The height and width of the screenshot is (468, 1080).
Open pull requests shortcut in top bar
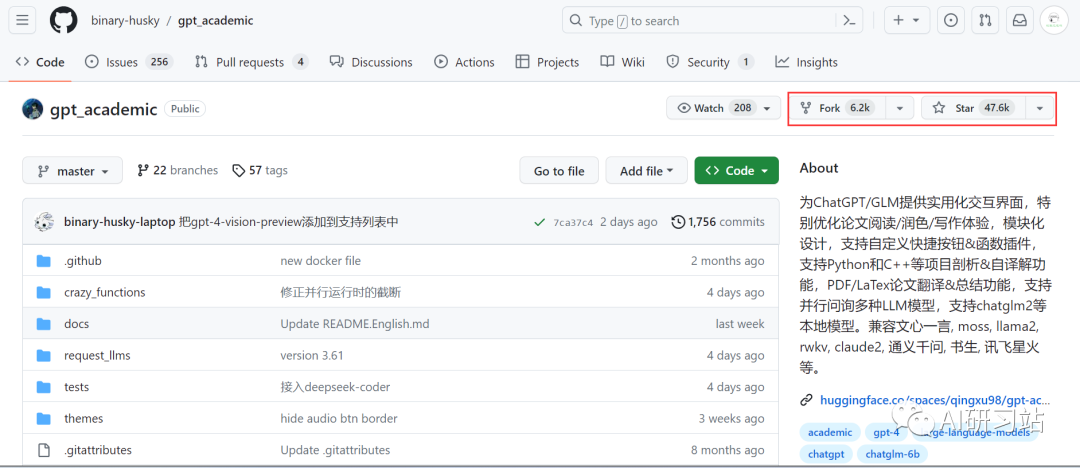click(x=985, y=21)
